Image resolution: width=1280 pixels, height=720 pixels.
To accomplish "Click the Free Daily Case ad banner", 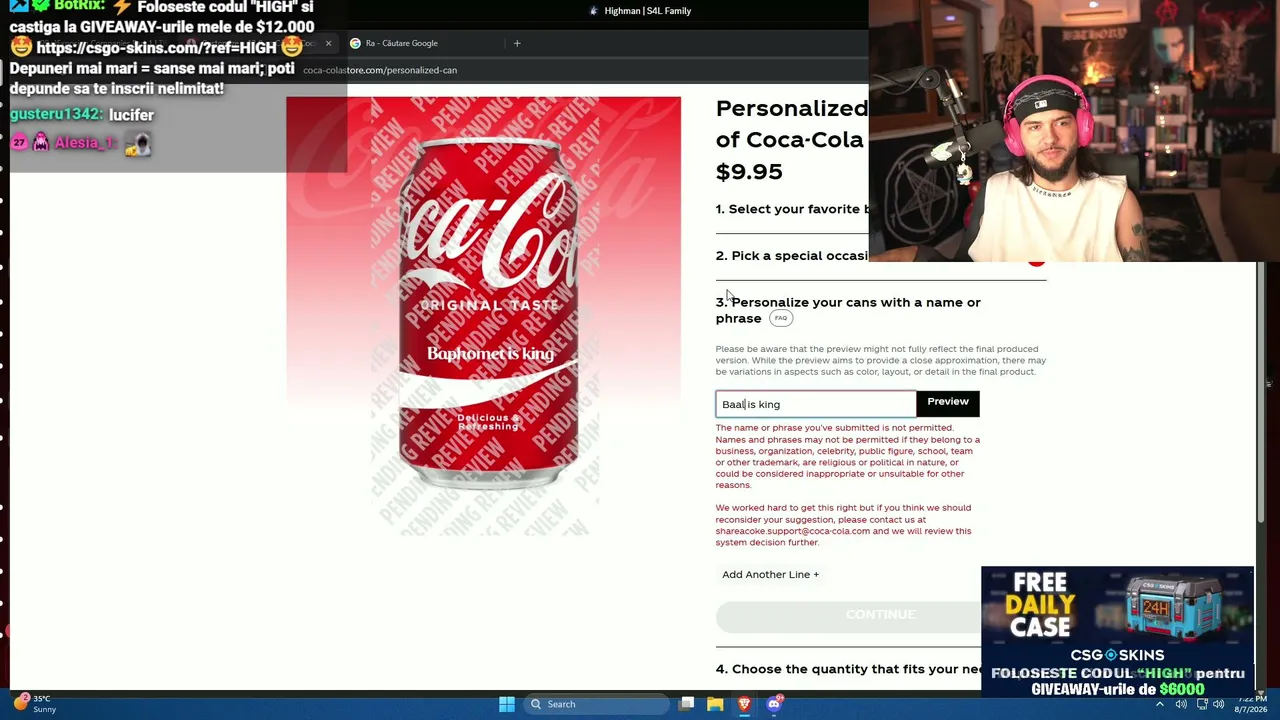I will 1117,632.
